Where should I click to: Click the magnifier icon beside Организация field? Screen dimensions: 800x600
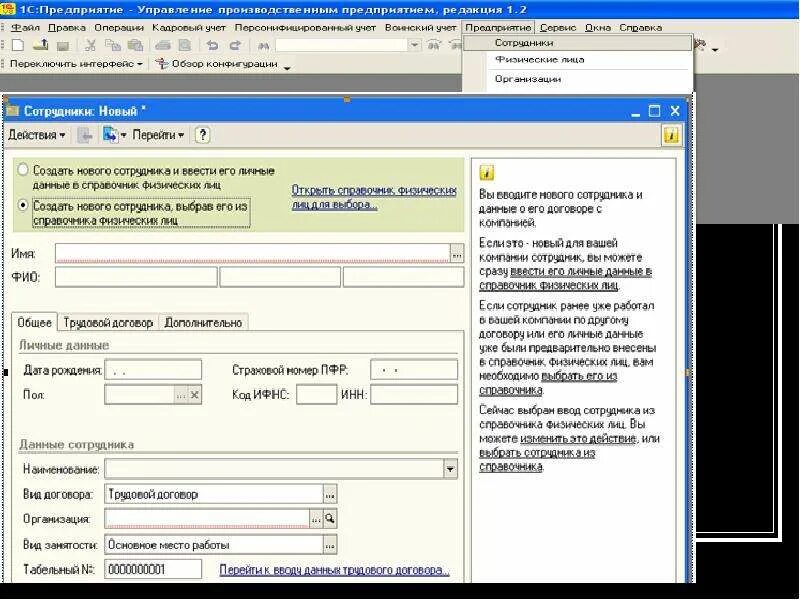(x=330, y=519)
